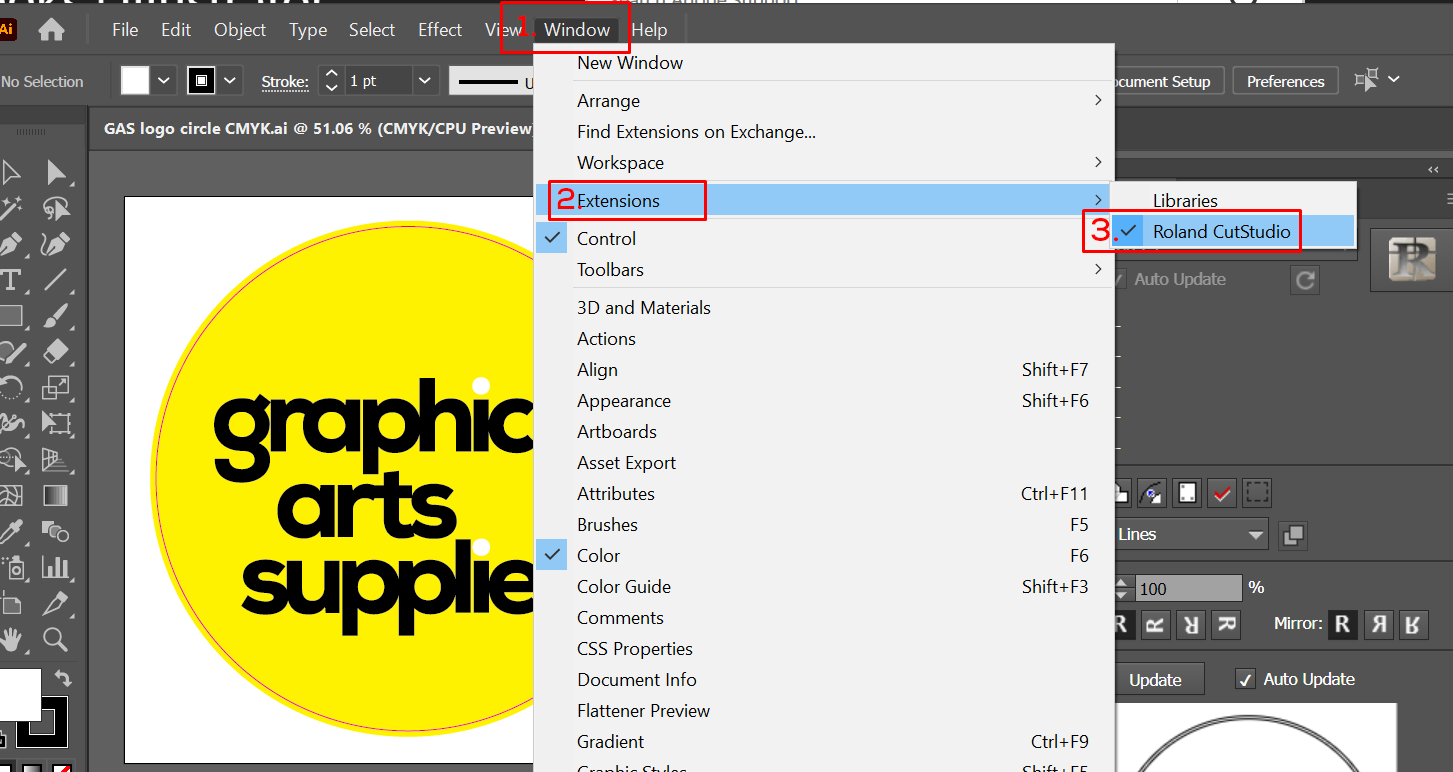1453x772 pixels.
Task: Enable the reversed R mirror option
Action: [x=1378, y=624]
